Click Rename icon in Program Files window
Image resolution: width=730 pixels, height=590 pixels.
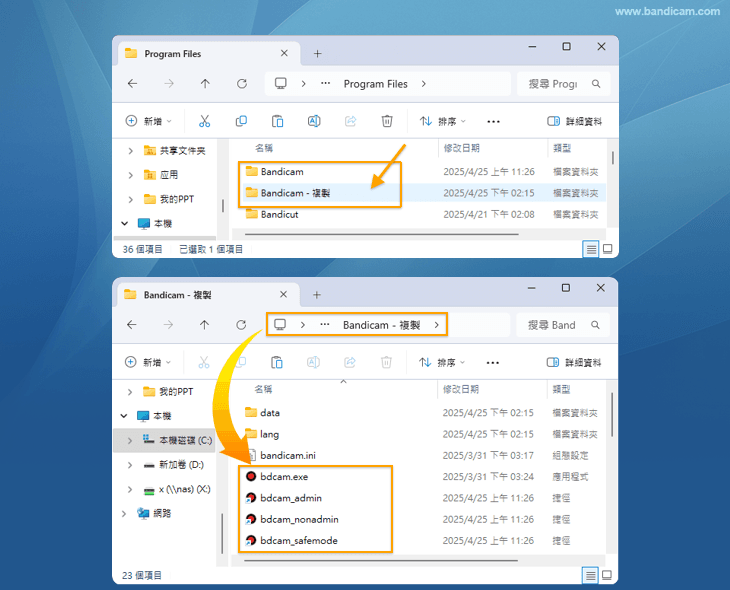point(314,121)
